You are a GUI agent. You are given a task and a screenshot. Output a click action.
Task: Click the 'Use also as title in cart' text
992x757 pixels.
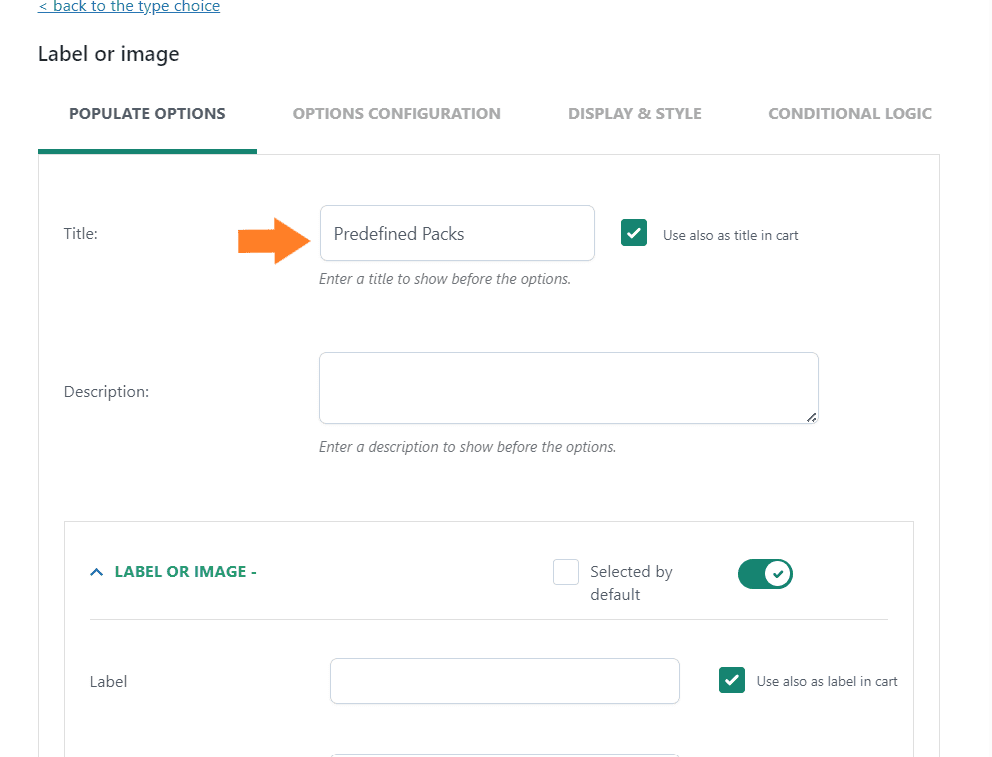tap(731, 235)
